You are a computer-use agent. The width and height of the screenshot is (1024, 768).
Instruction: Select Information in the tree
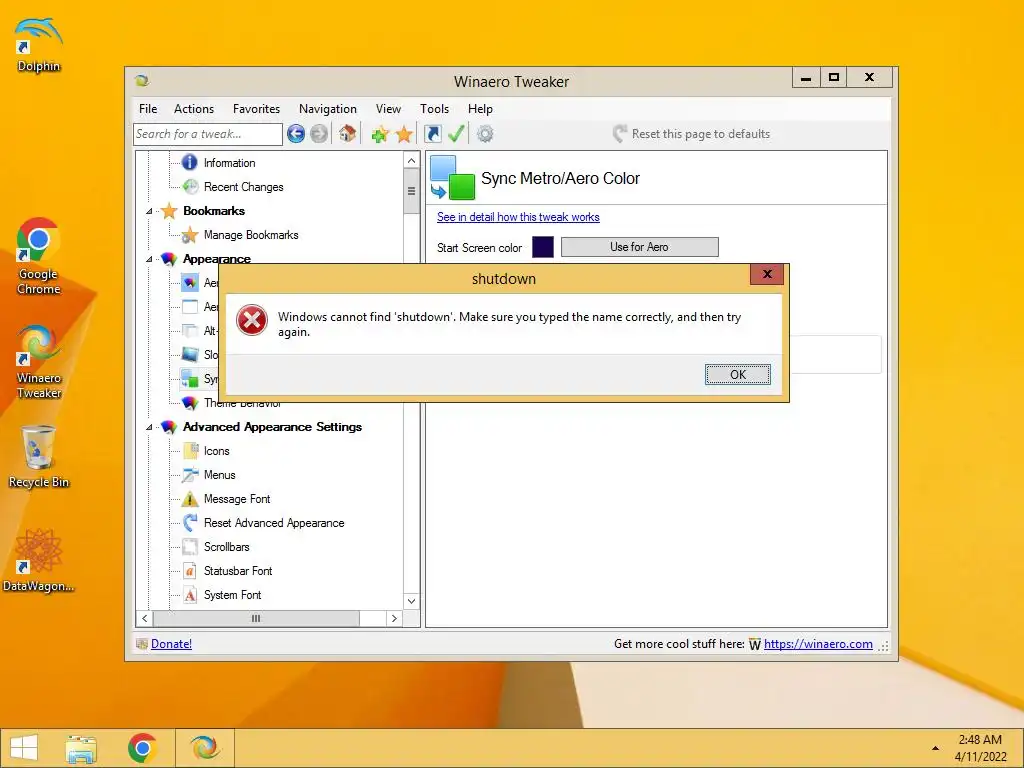click(x=229, y=163)
